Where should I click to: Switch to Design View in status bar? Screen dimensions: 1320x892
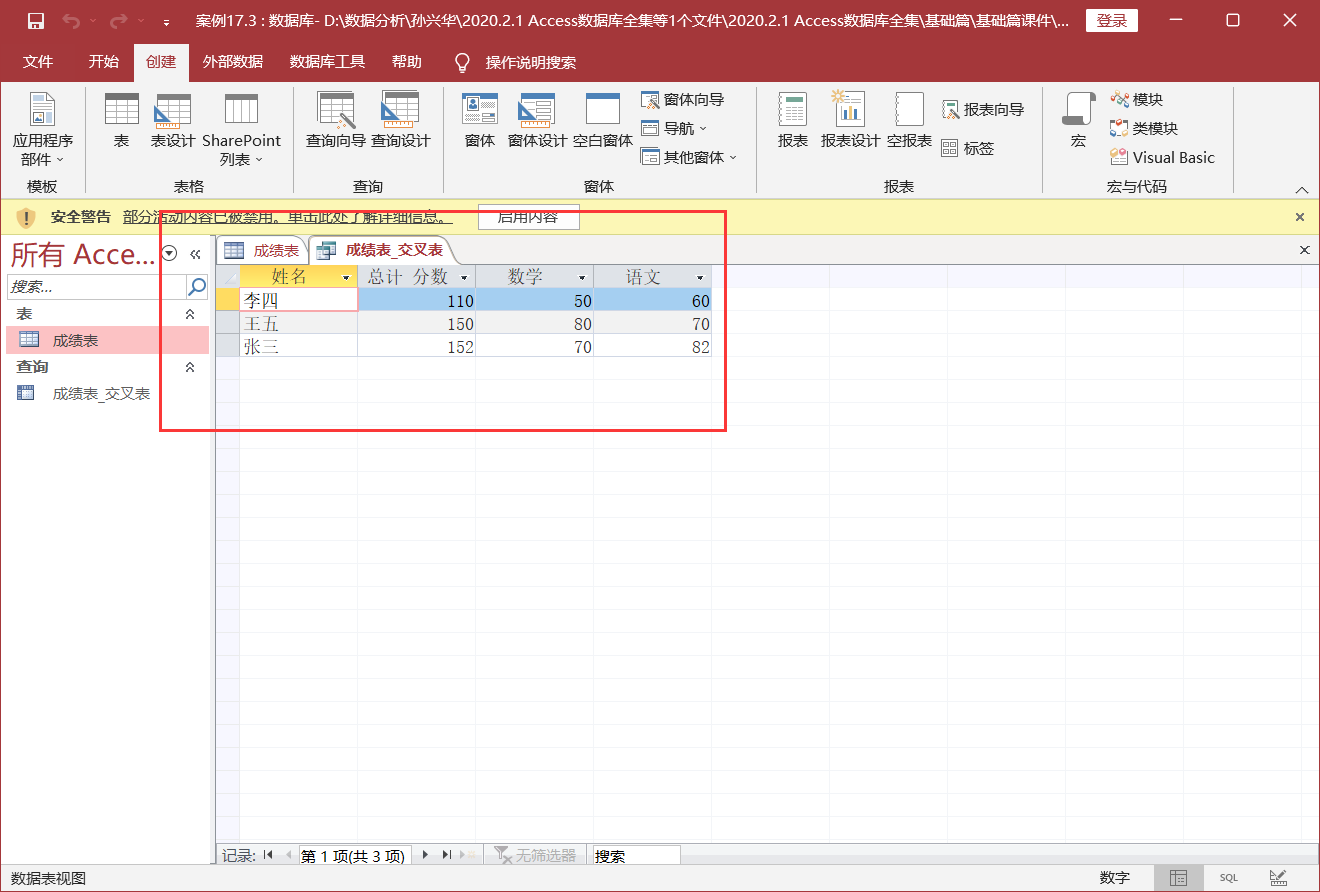[x=1277, y=878]
